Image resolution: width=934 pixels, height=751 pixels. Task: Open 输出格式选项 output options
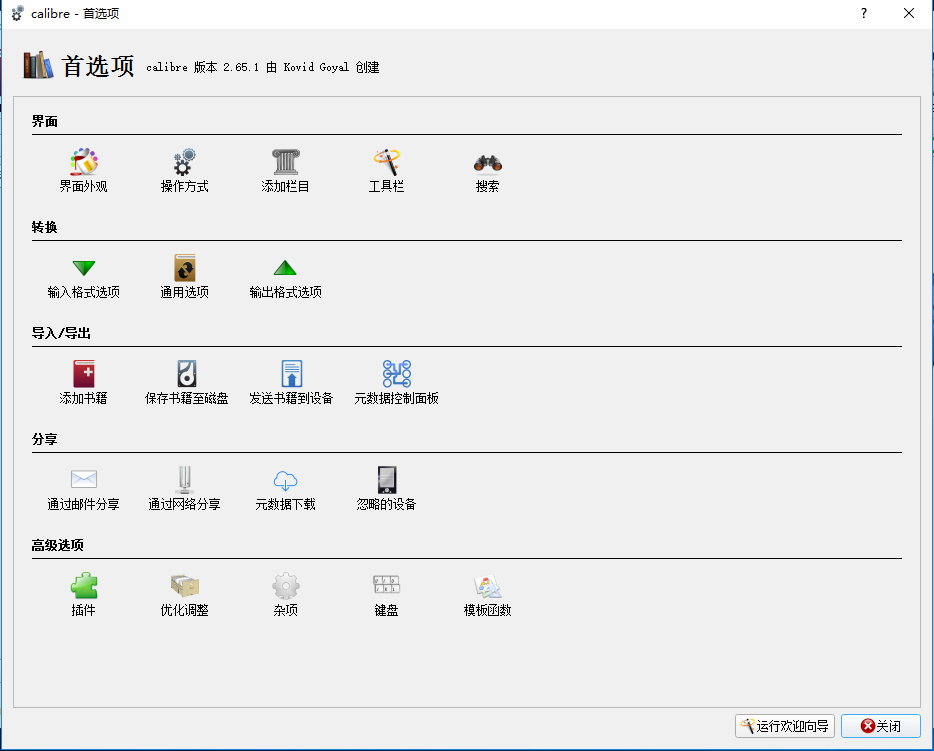point(285,277)
